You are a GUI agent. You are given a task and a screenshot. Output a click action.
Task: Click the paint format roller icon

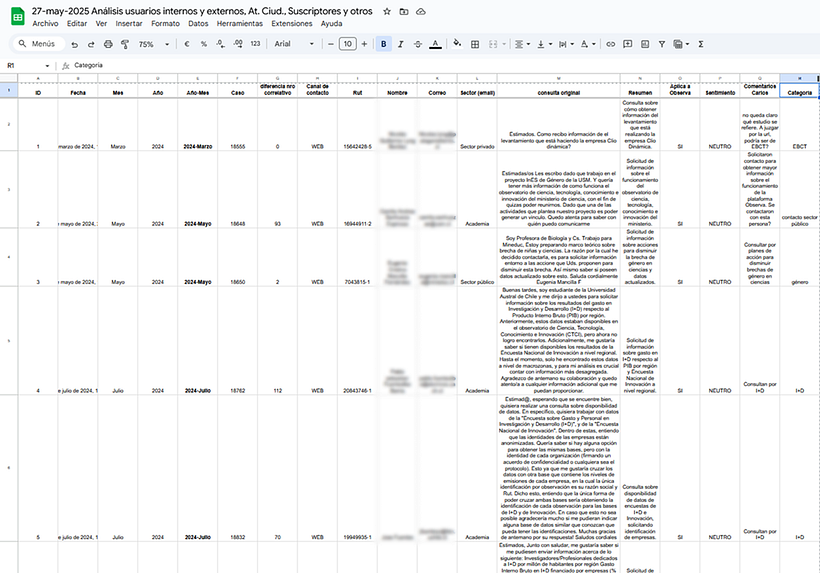pyautogui.click(x=123, y=44)
